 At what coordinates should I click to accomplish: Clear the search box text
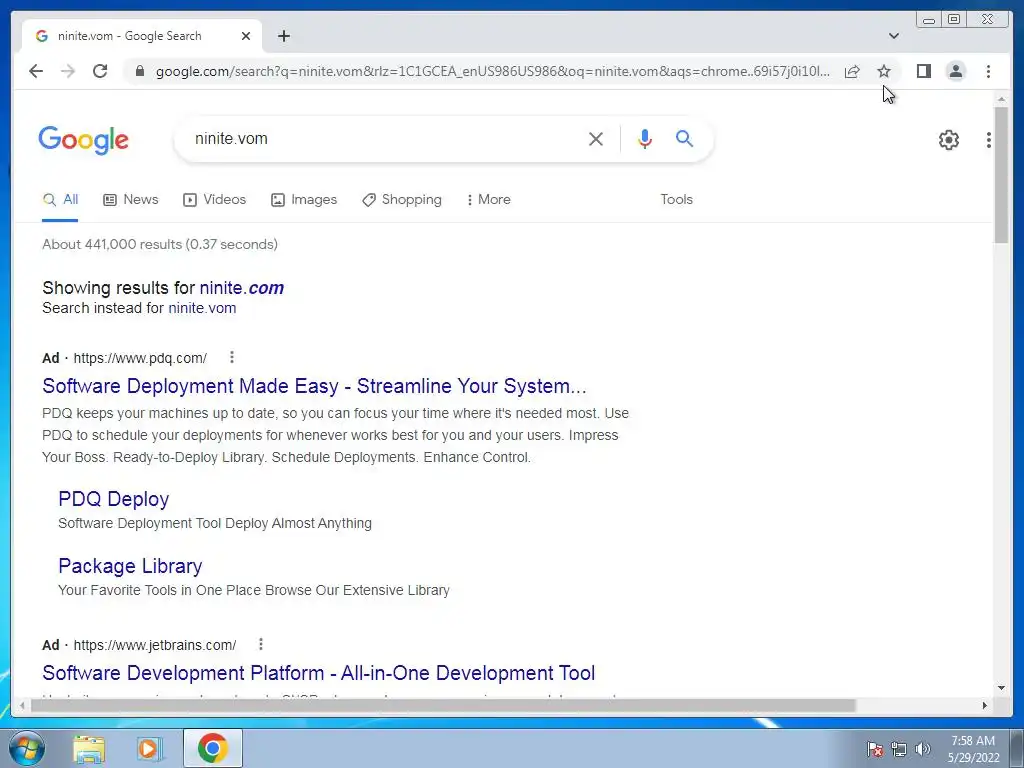(x=596, y=138)
